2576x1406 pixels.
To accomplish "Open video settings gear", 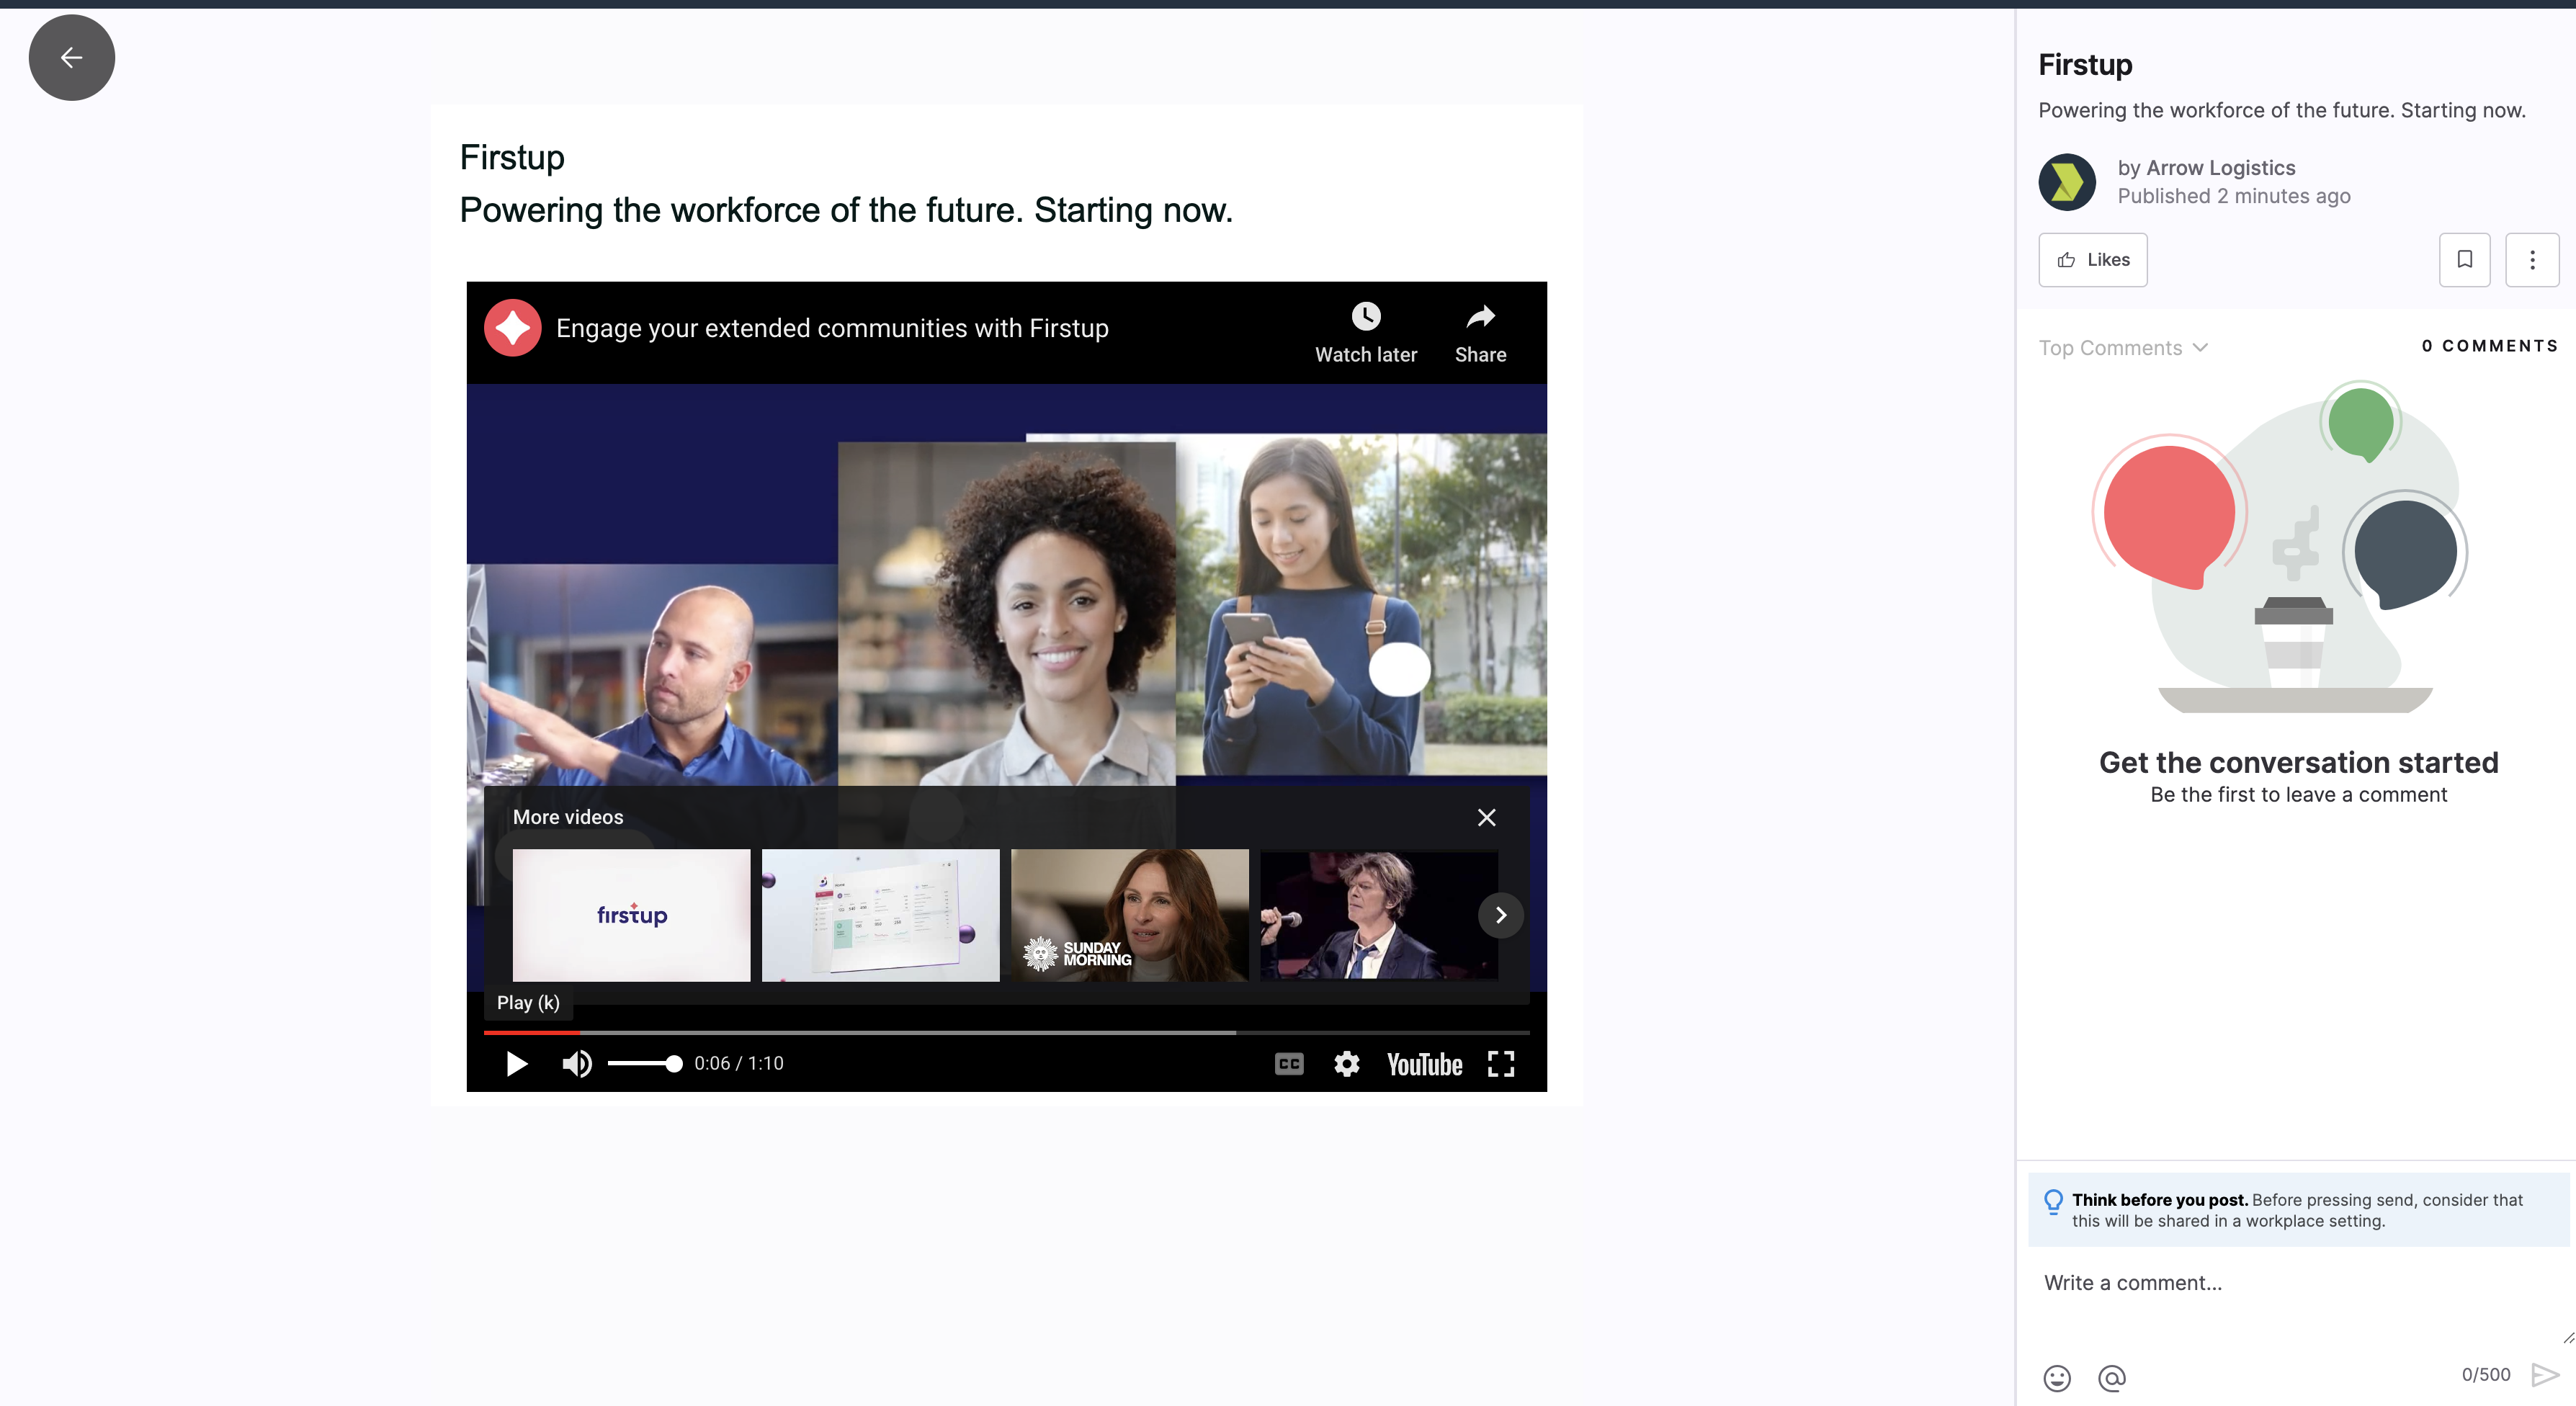I will [x=1346, y=1063].
